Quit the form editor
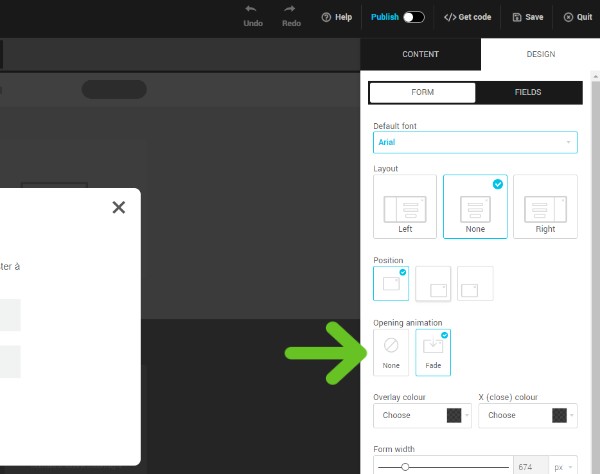600x474 pixels. tap(577, 17)
